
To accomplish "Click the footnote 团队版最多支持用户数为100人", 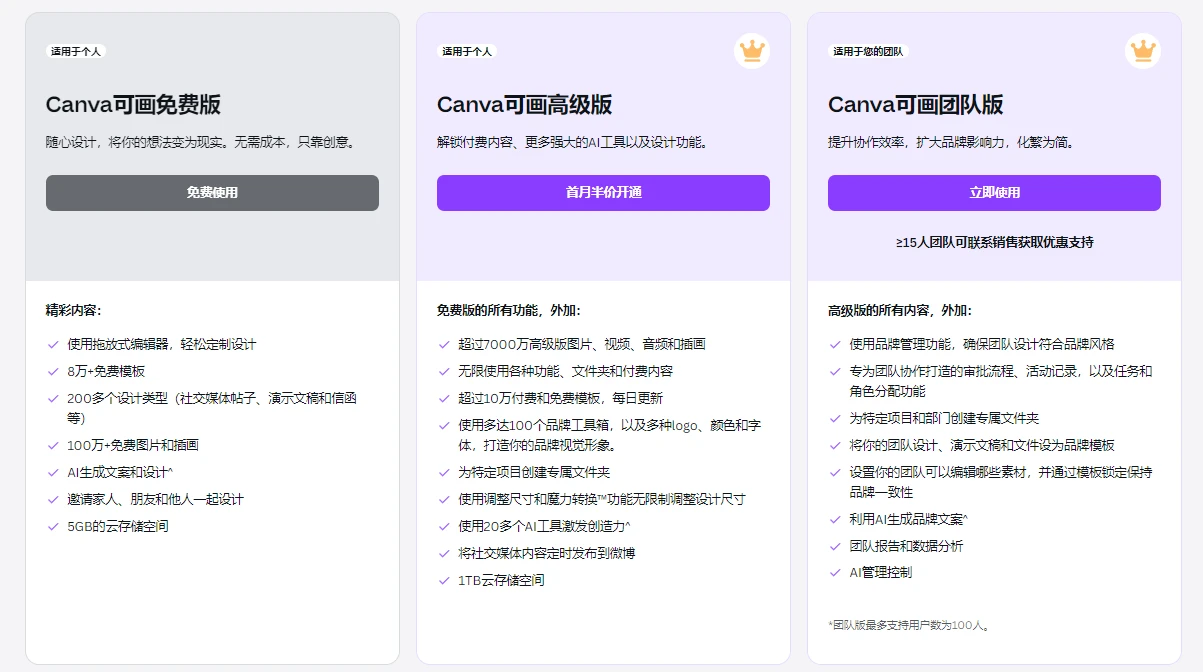I will point(909,626).
